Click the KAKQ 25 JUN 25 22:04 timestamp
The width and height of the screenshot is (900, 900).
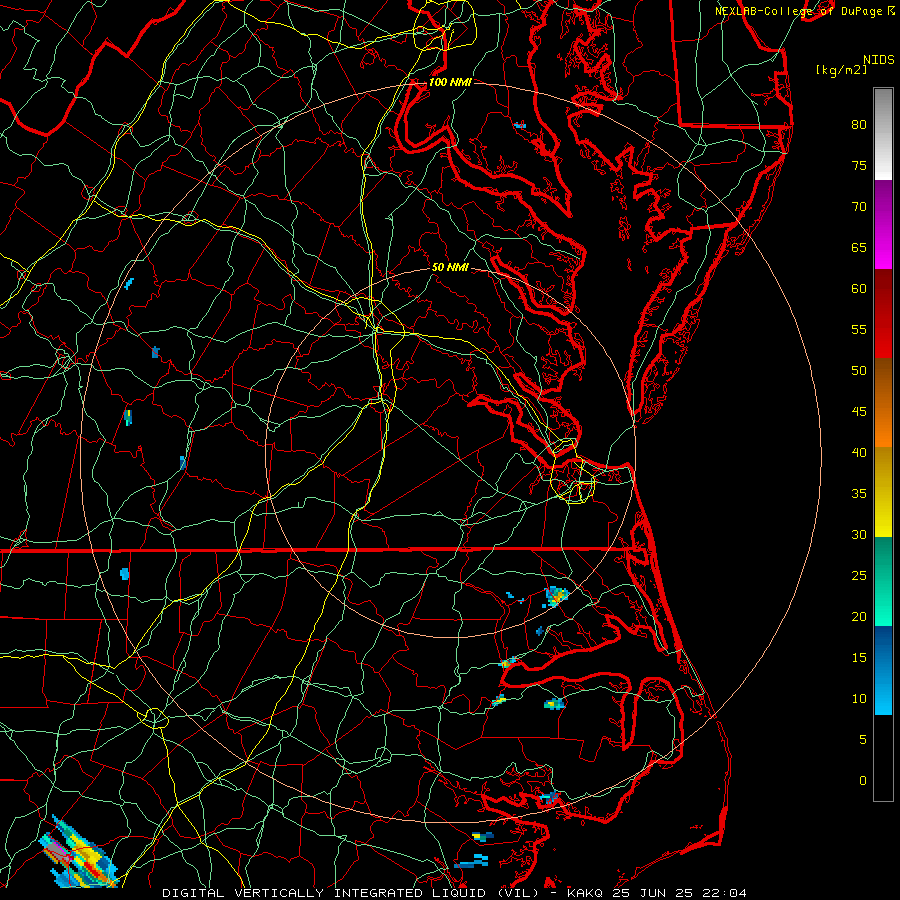(x=657, y=893)
